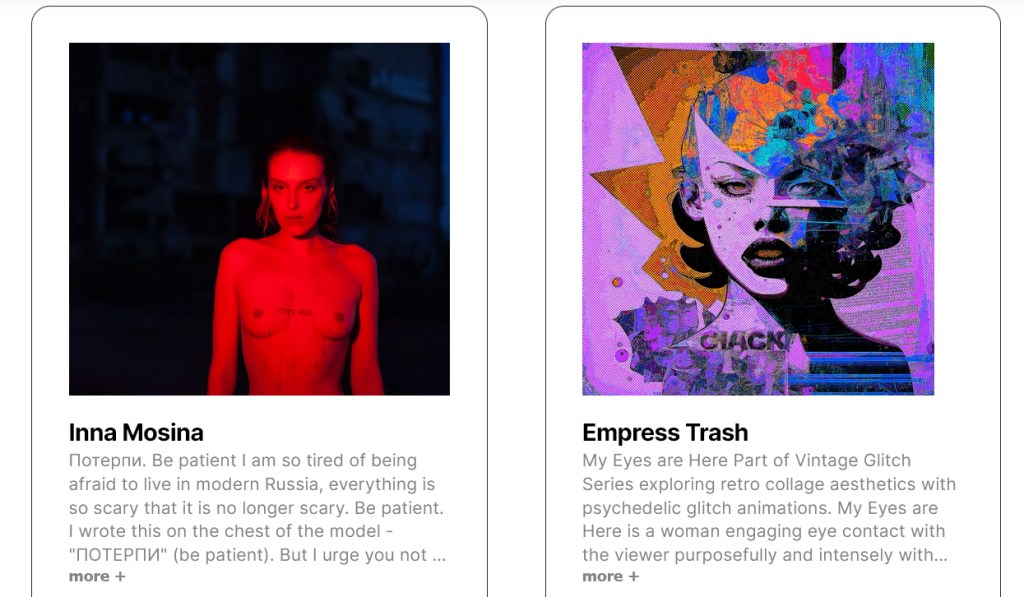Viewport: 1024px width, 597px height.
Task: Click the Empress Trash artist name
Action: (665, 432)
